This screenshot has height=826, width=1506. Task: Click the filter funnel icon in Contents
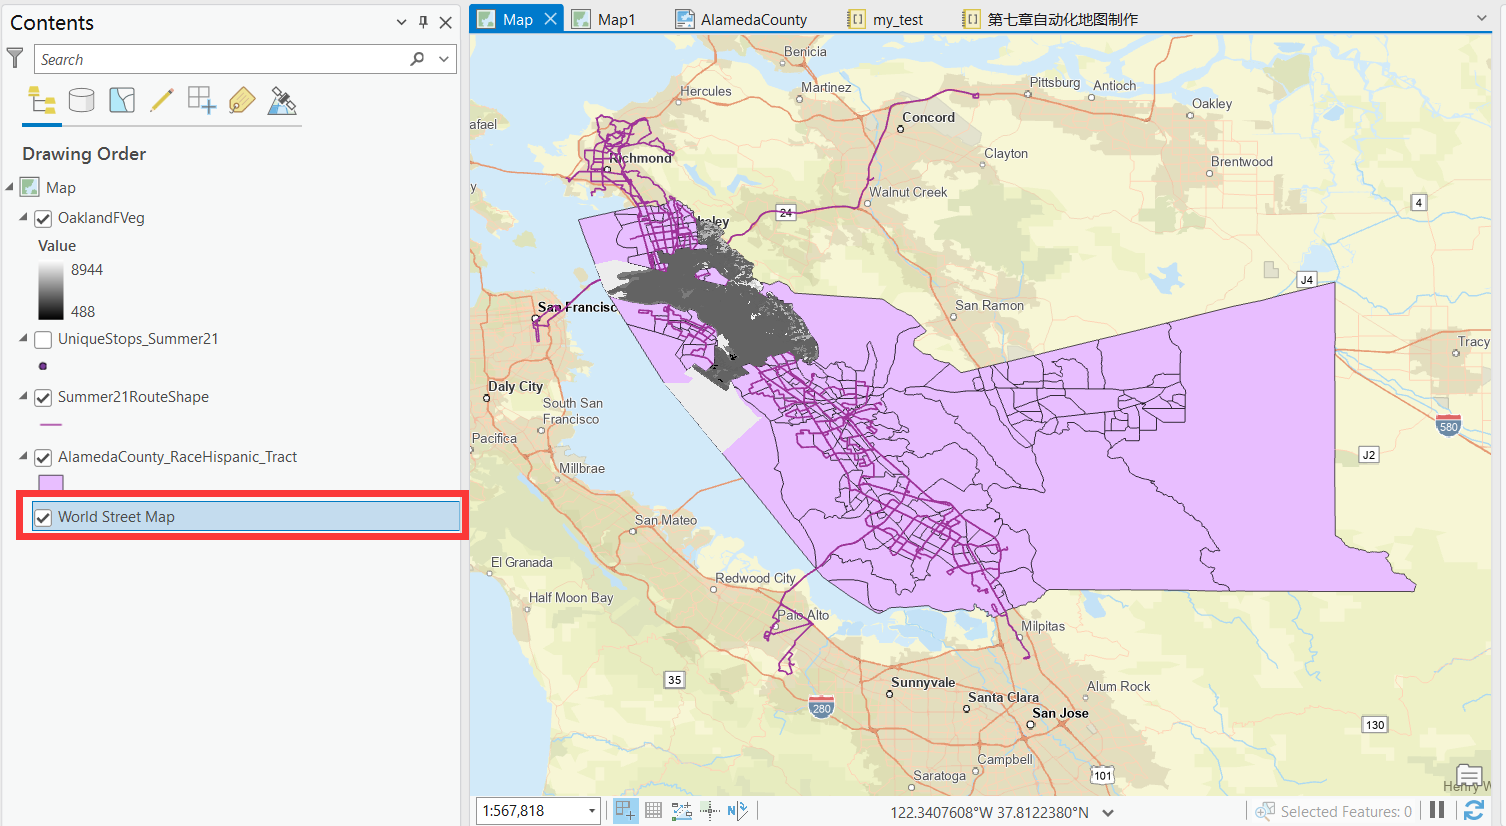tap(15, 58)
